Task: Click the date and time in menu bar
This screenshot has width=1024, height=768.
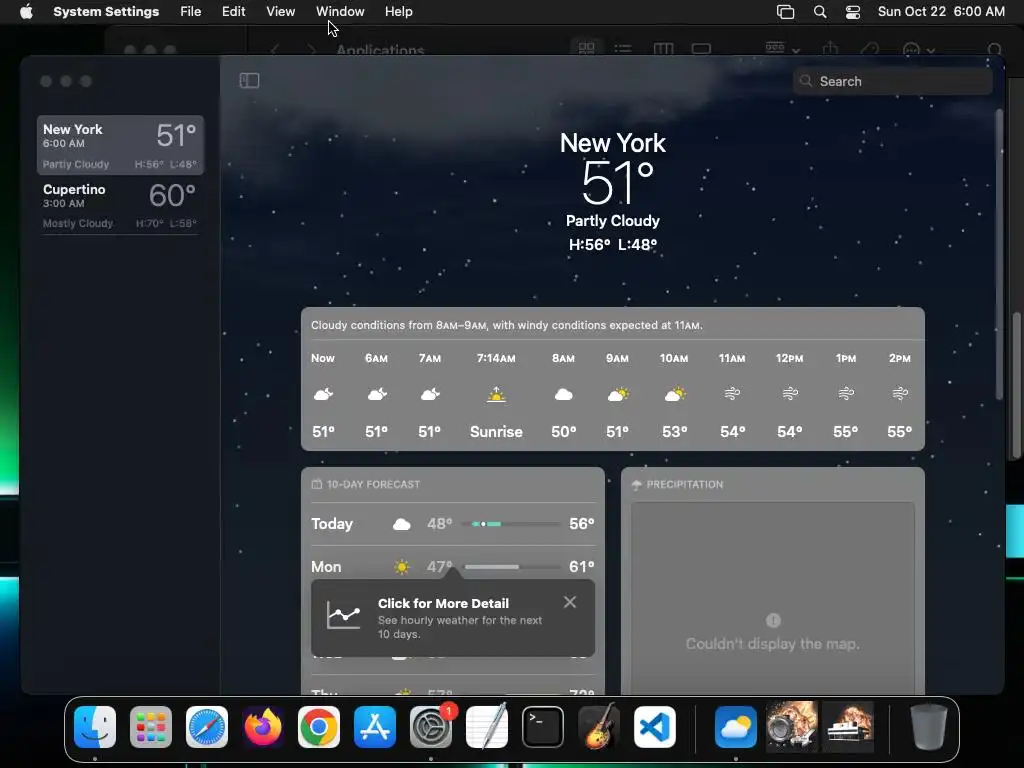Action: click(941, 11)
